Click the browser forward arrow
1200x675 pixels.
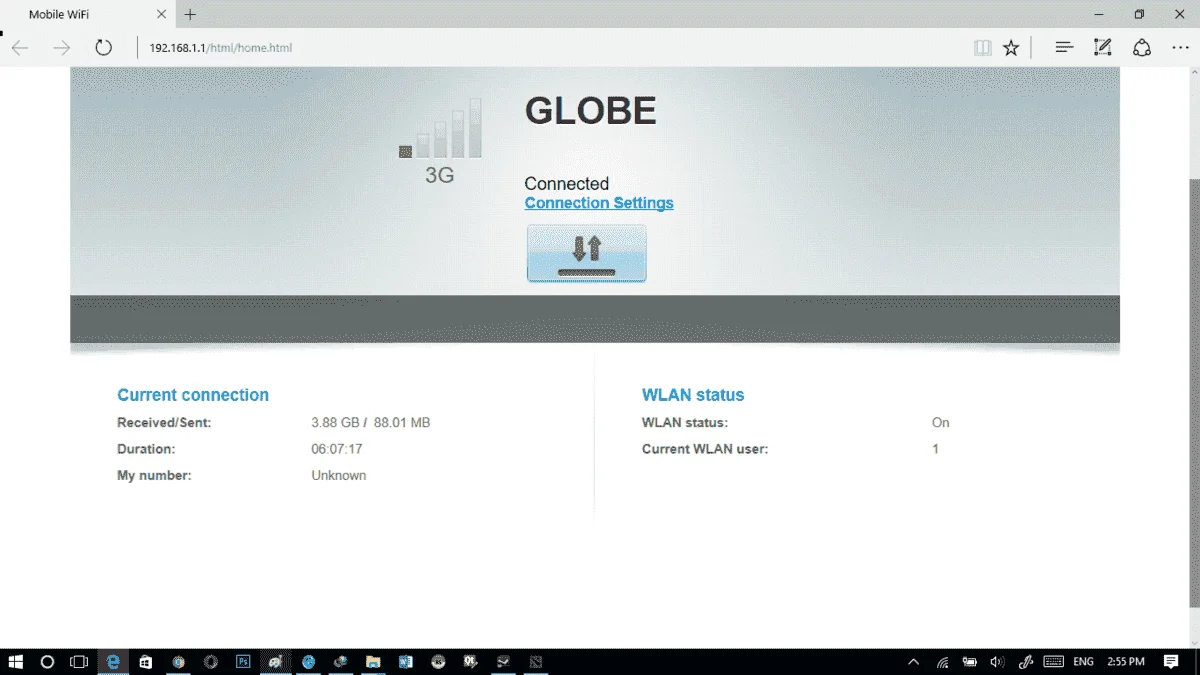point(62,47)
